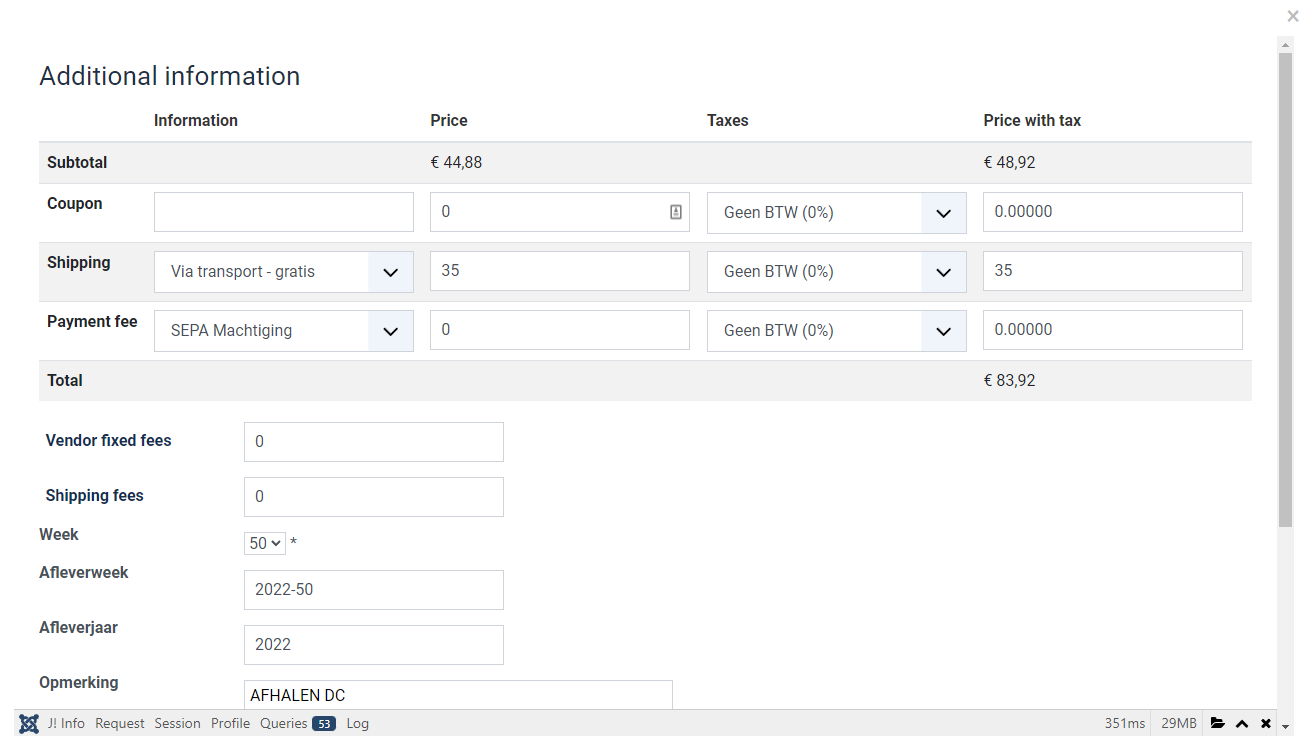Open the Profile debug tab
The image size is (1310, 755).
230,723
